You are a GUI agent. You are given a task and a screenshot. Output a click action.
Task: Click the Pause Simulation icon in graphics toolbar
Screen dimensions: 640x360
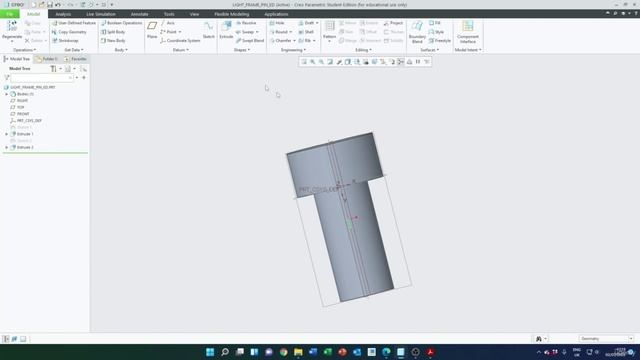(x=418, y=62)
